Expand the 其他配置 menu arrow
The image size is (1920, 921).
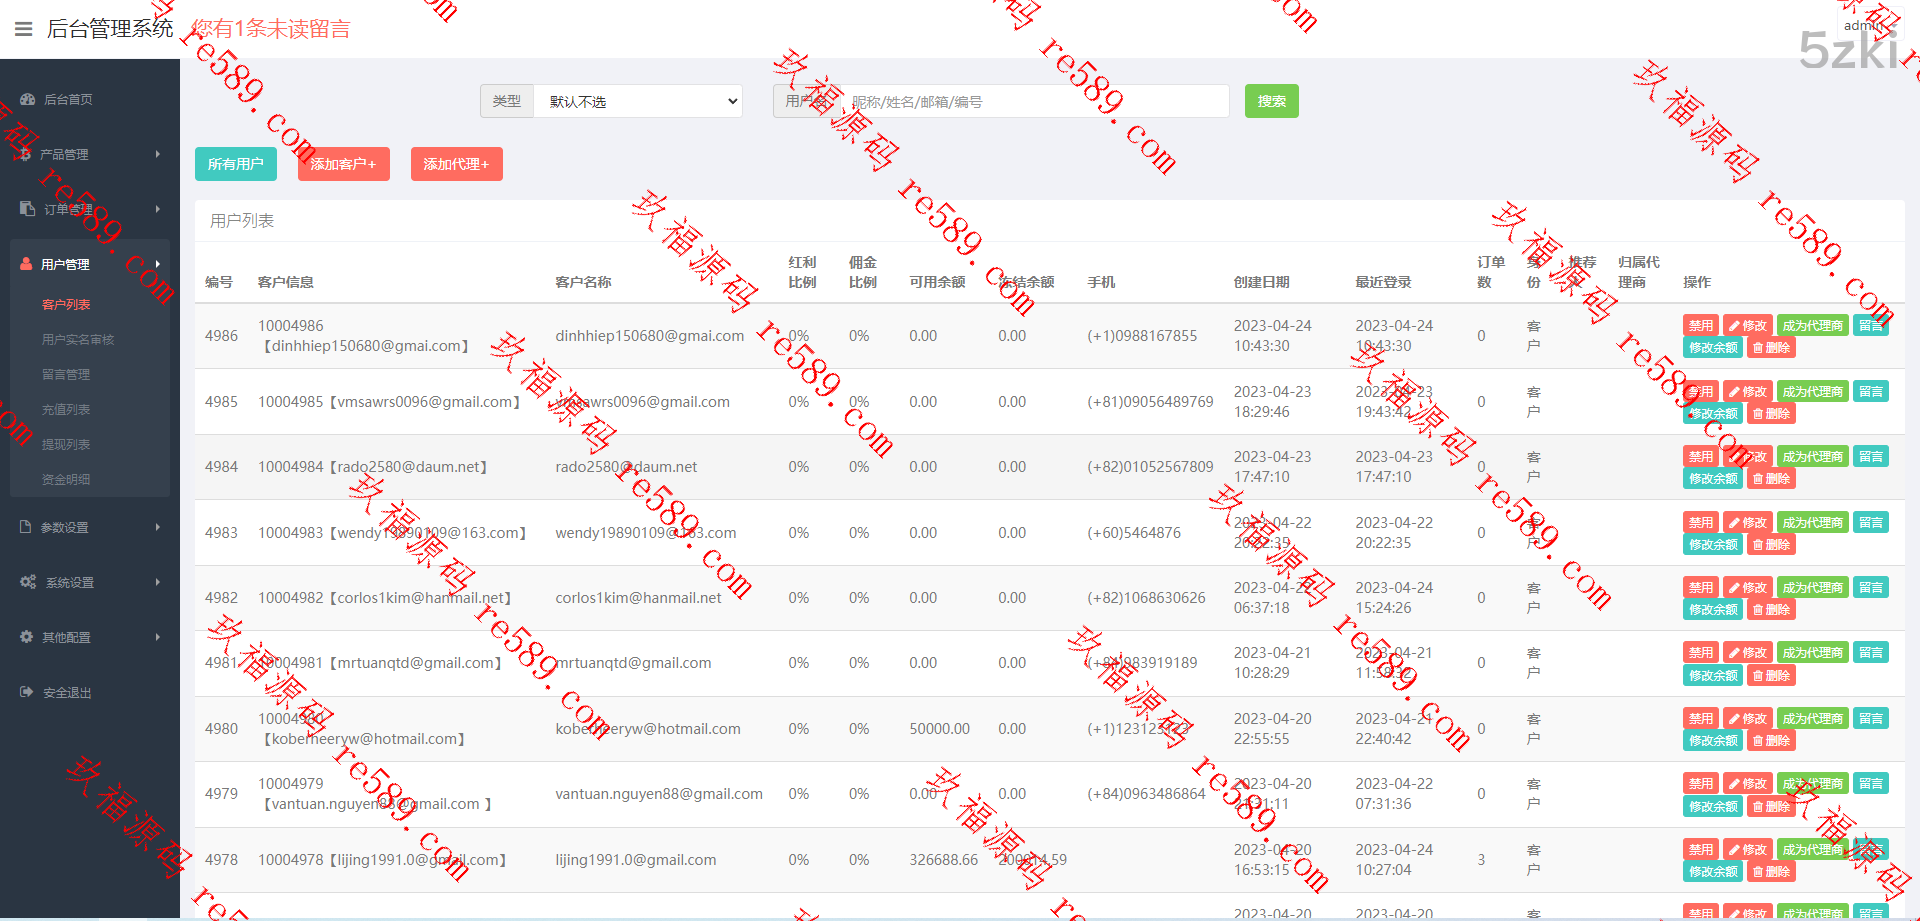point(158,637)
